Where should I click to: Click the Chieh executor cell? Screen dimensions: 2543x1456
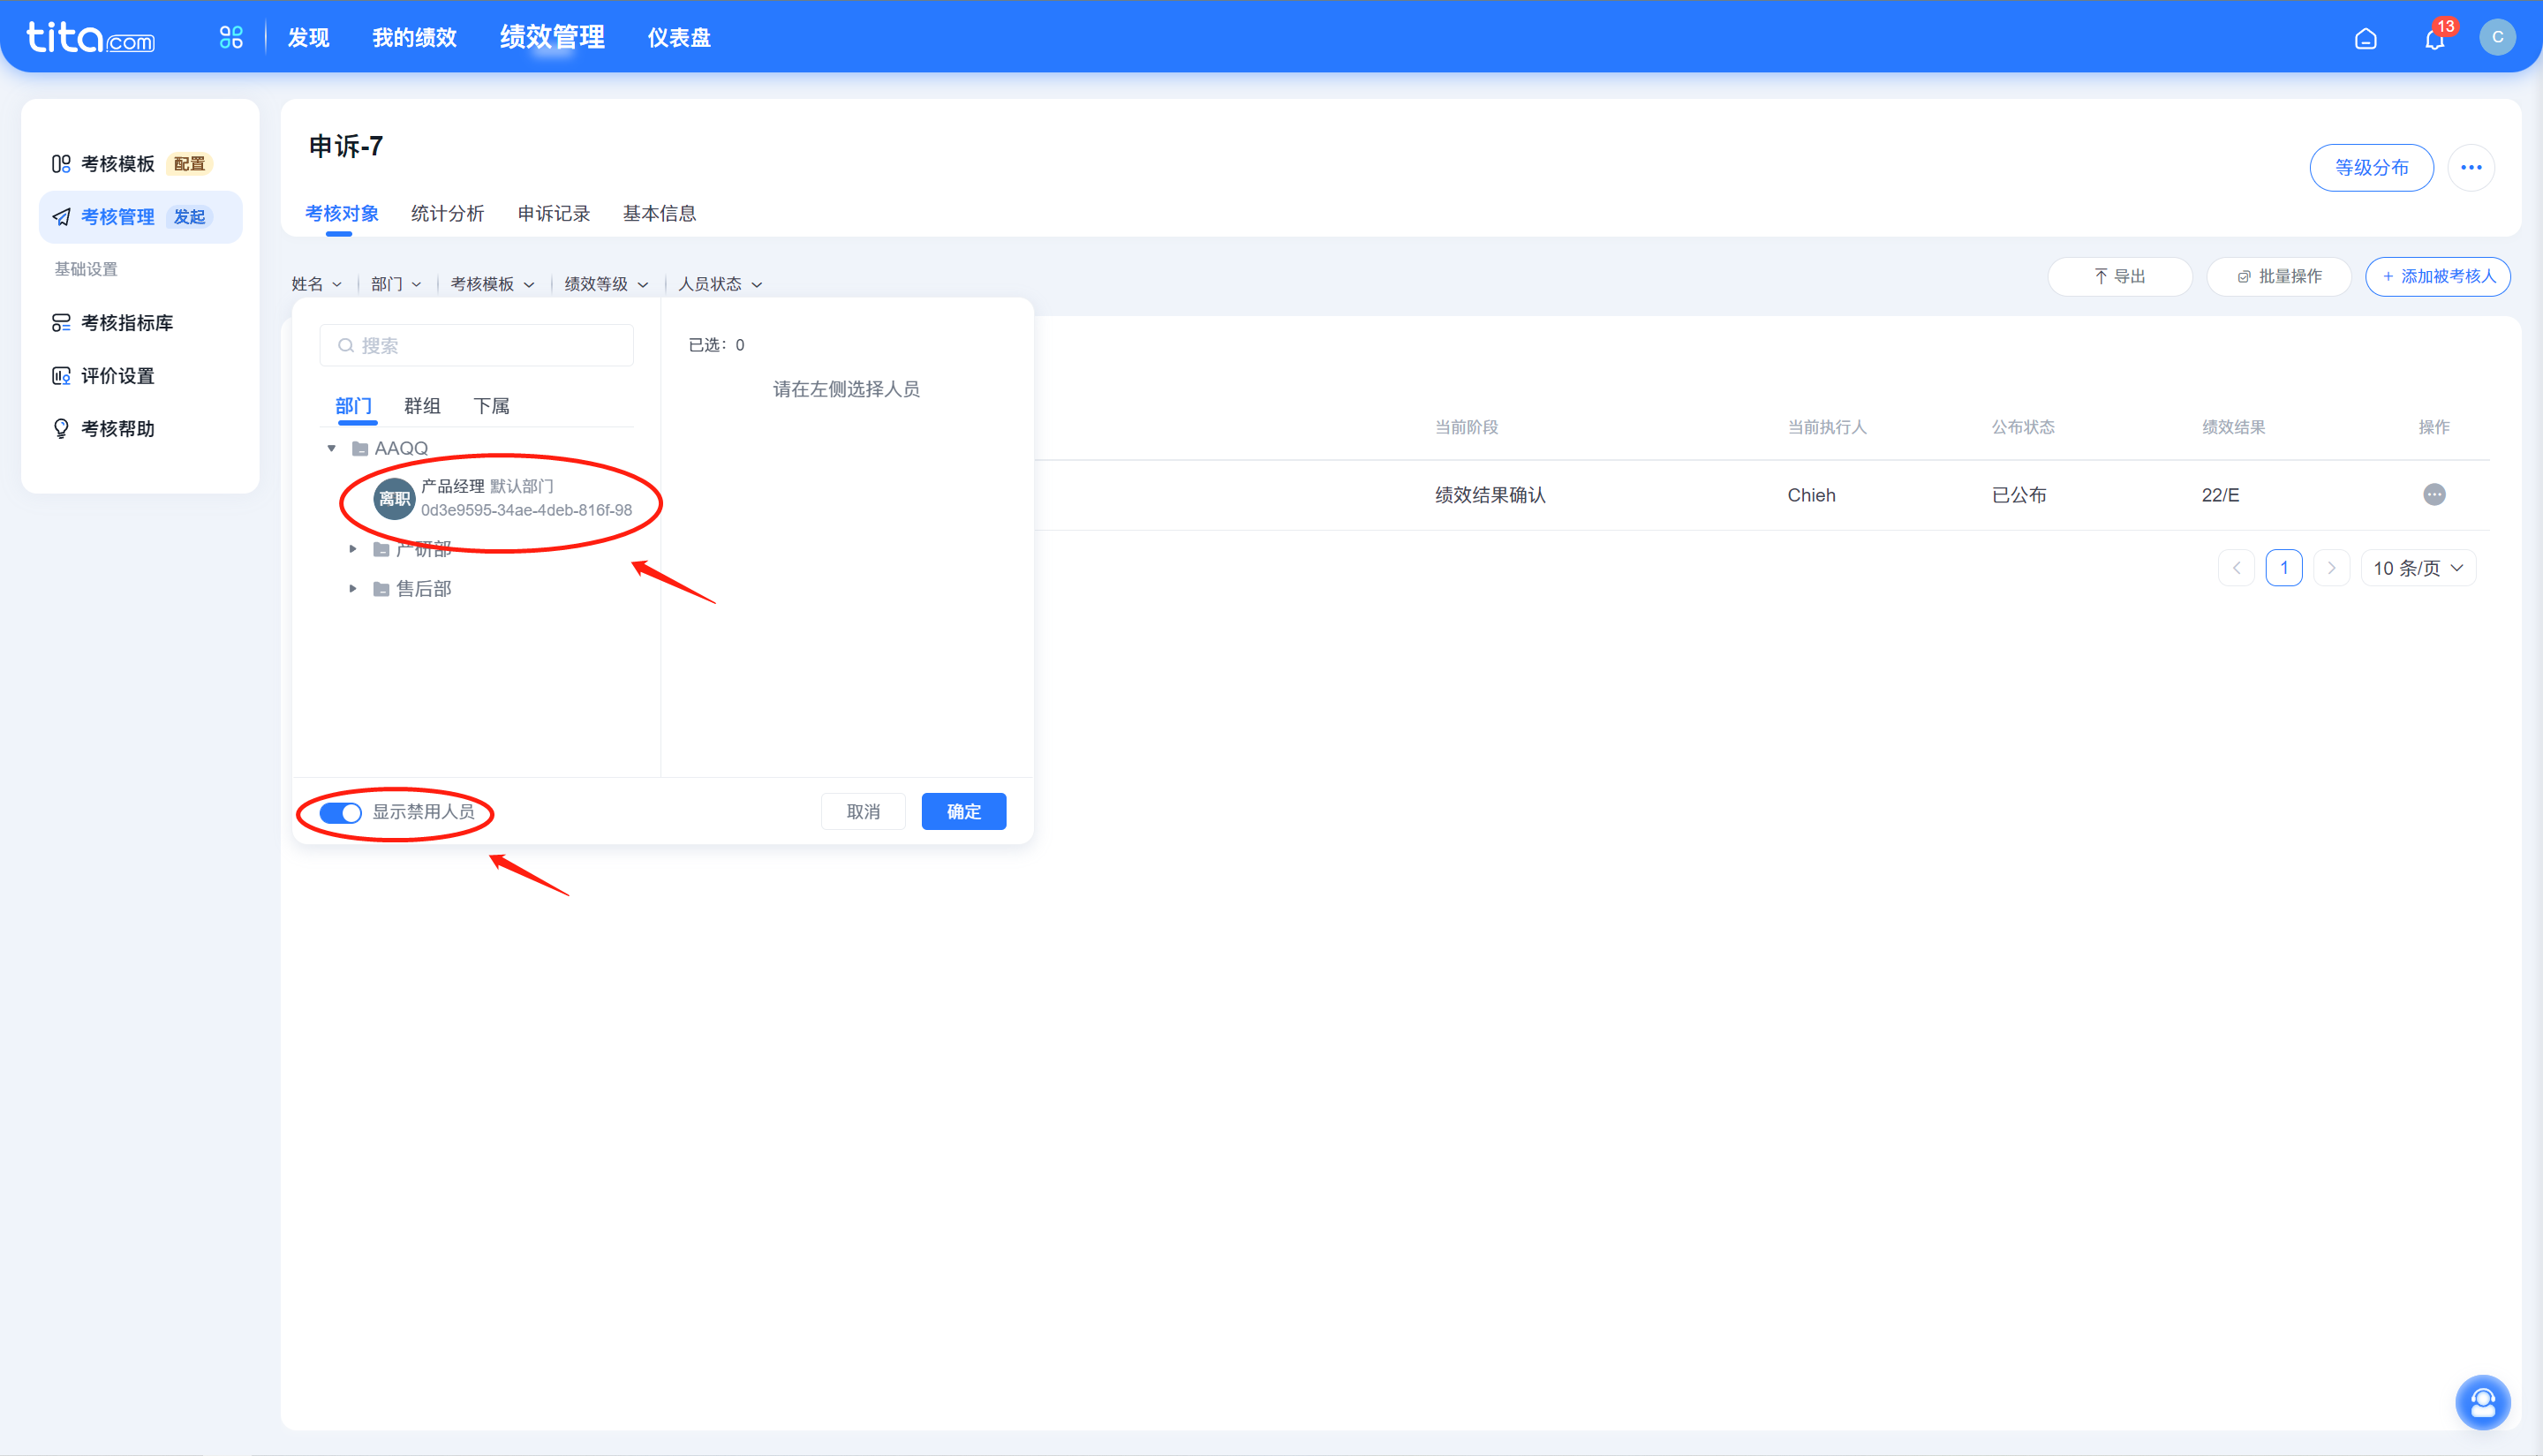(1811, 496)
